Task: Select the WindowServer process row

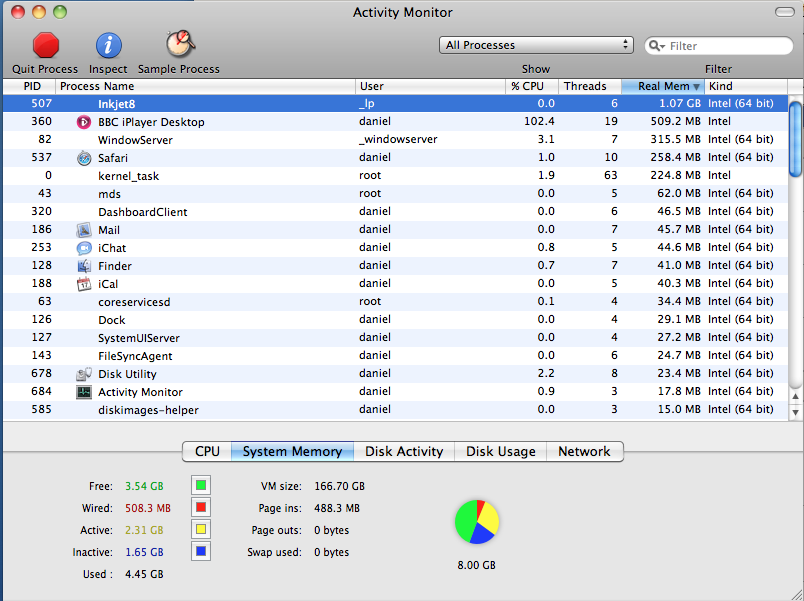Action: 395,139
